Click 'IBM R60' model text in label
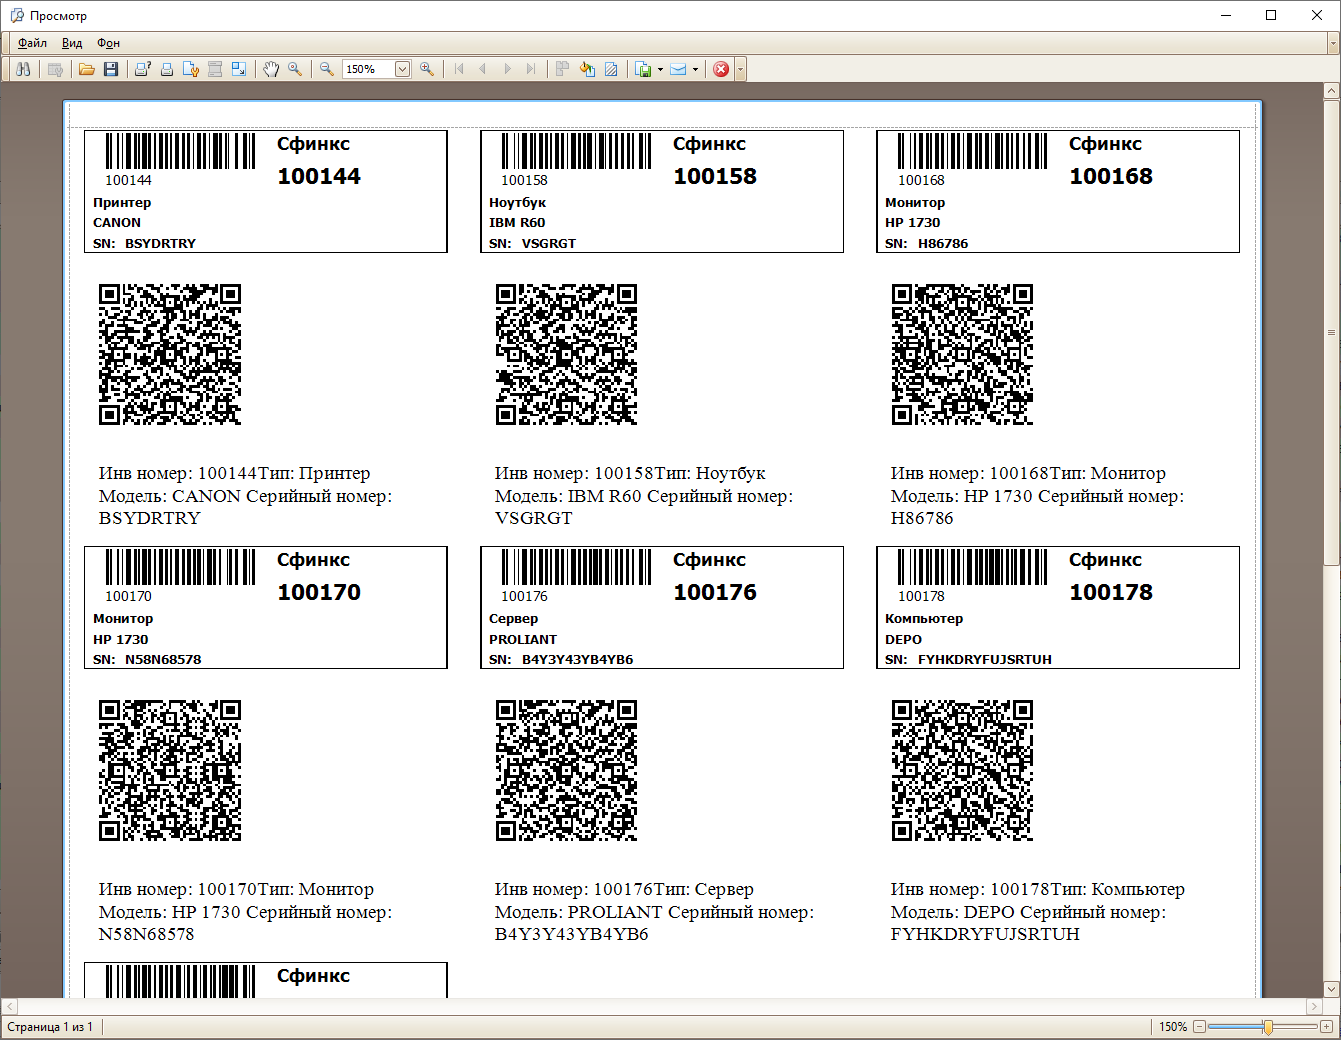 coord(517,223)
